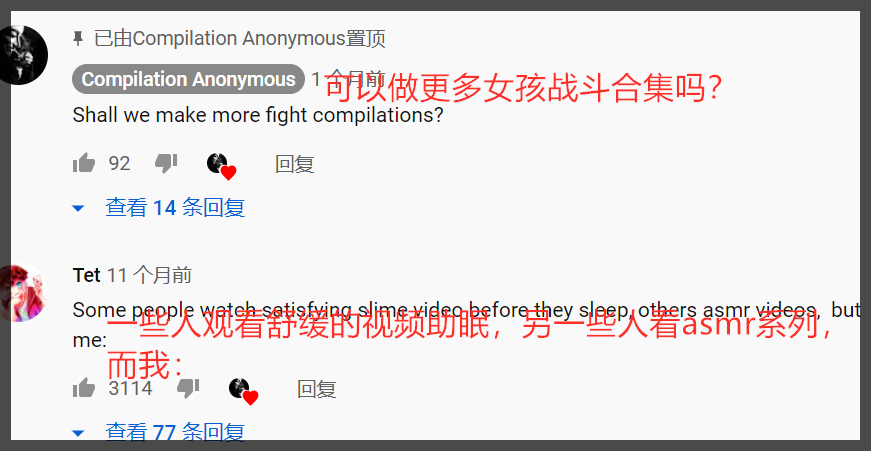Like the pinned Compilation Anonymous comment
Viewport: 871px width, 451px height.
click(84, 163)
